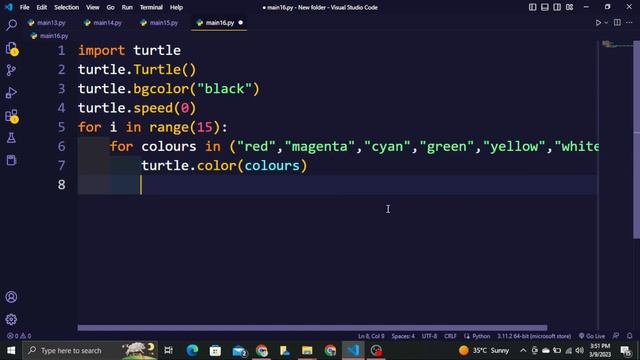Open the Terminal menu
Screen dimensions: 640x360
[x=151, y=7]
